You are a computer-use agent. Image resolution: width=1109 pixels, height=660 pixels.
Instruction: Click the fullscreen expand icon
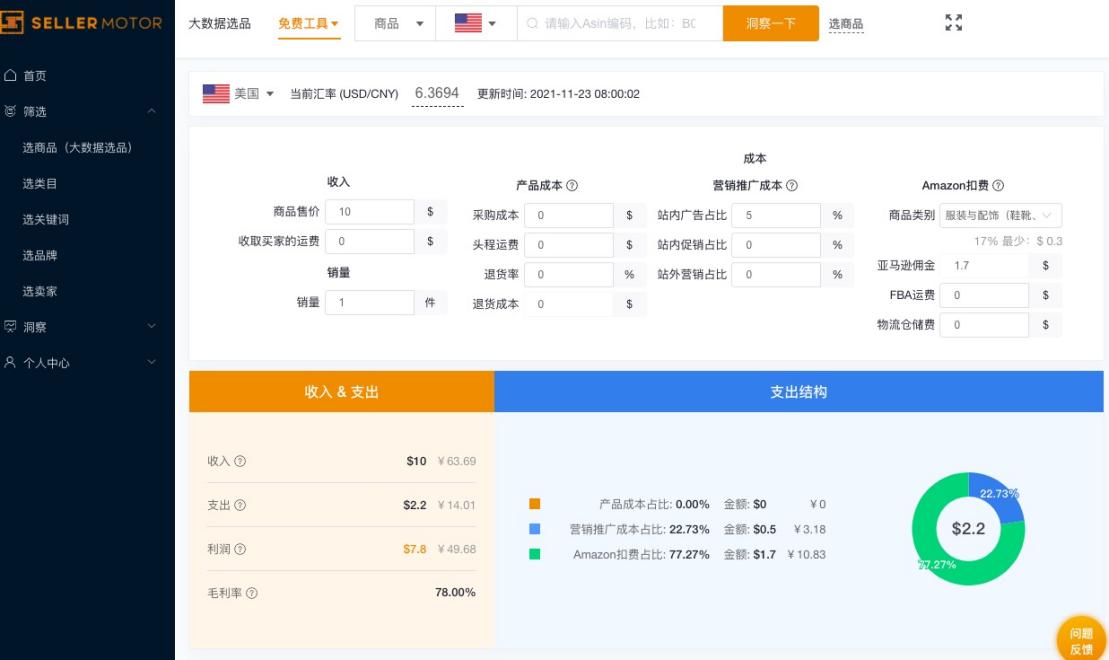coord(953,23)
